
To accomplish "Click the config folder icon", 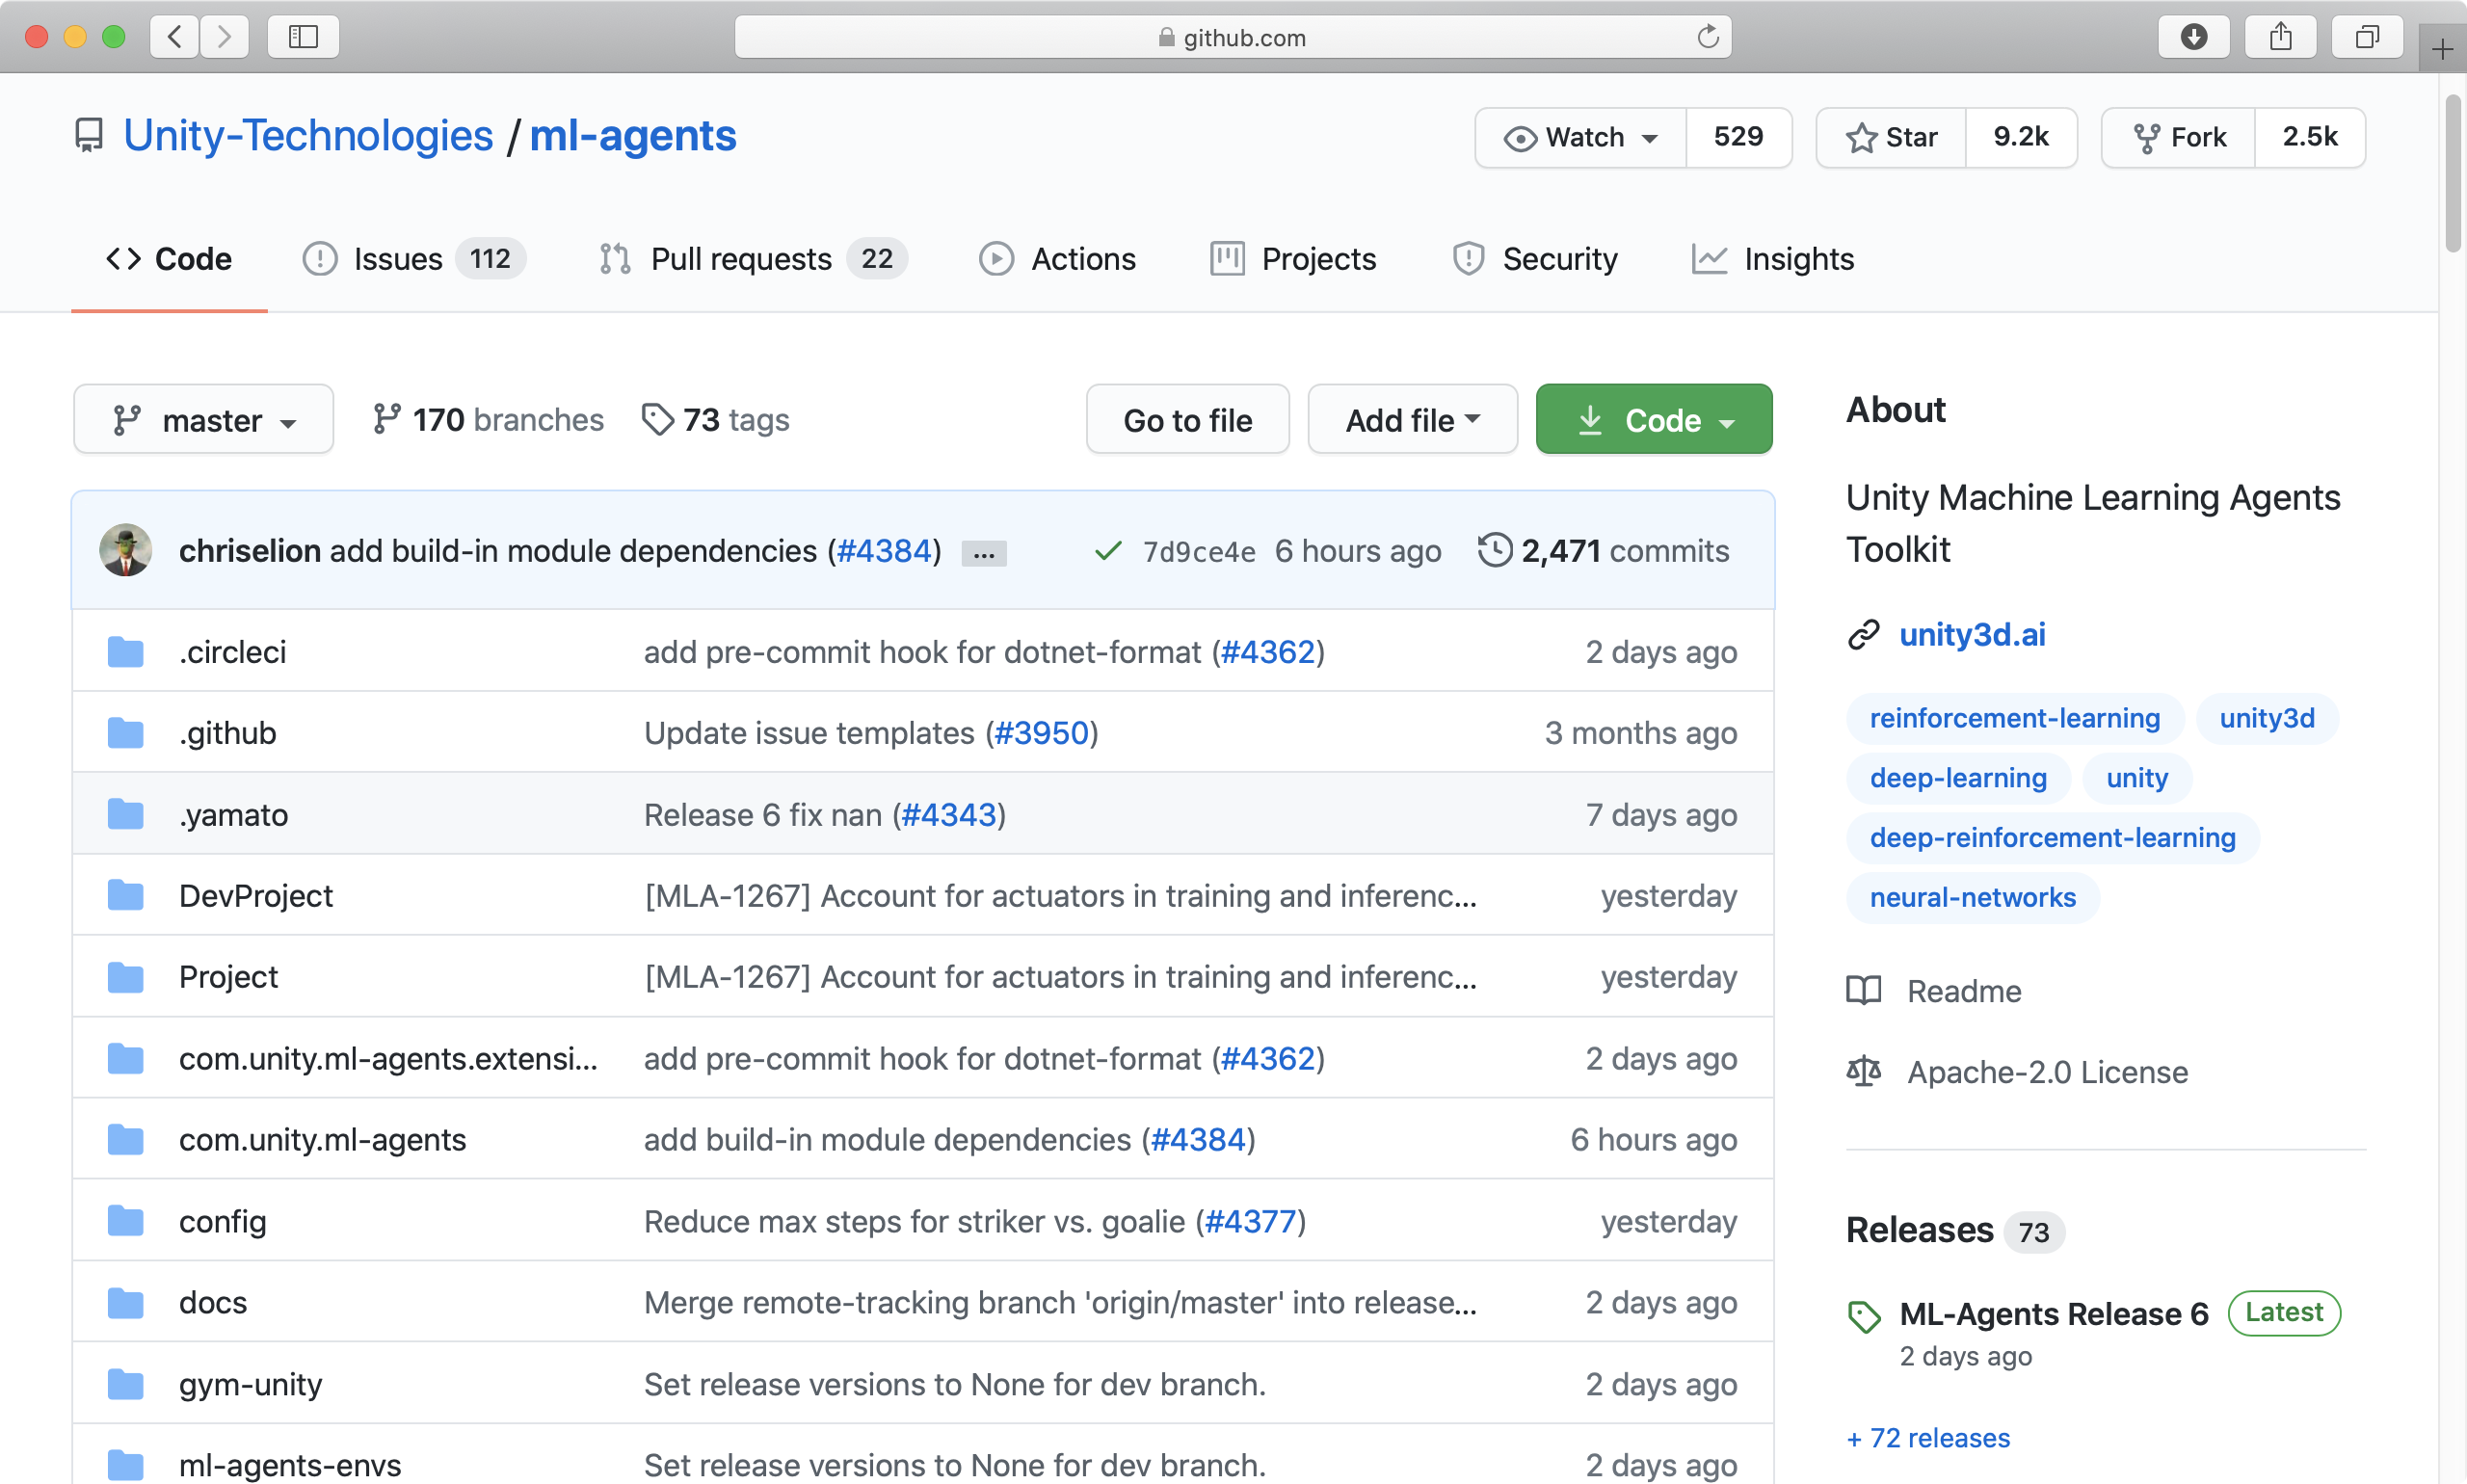I will tap(126, 1221).
